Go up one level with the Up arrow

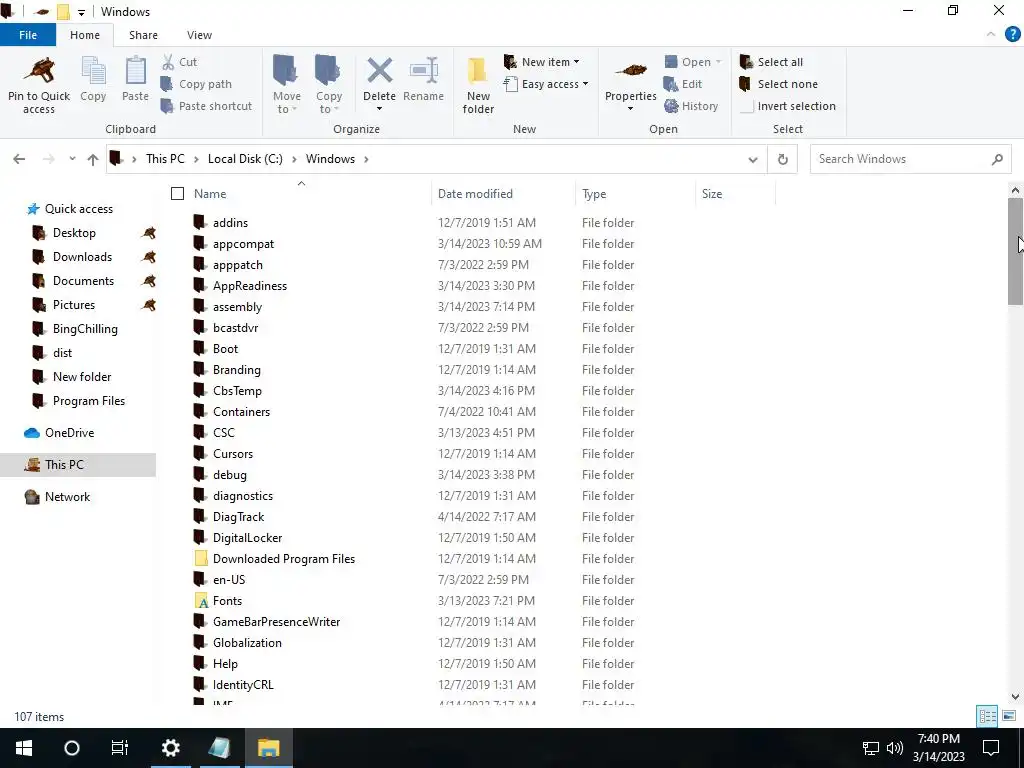(93, 159)
